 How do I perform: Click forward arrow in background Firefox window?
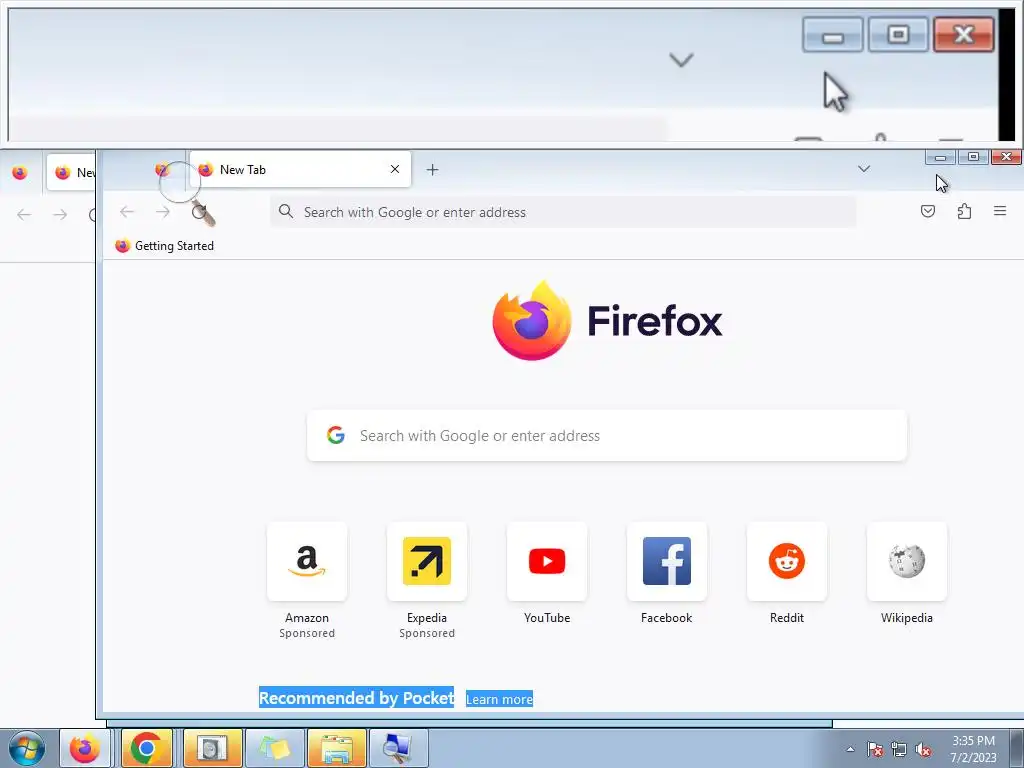pyautogui.click(x=60, y=214)
